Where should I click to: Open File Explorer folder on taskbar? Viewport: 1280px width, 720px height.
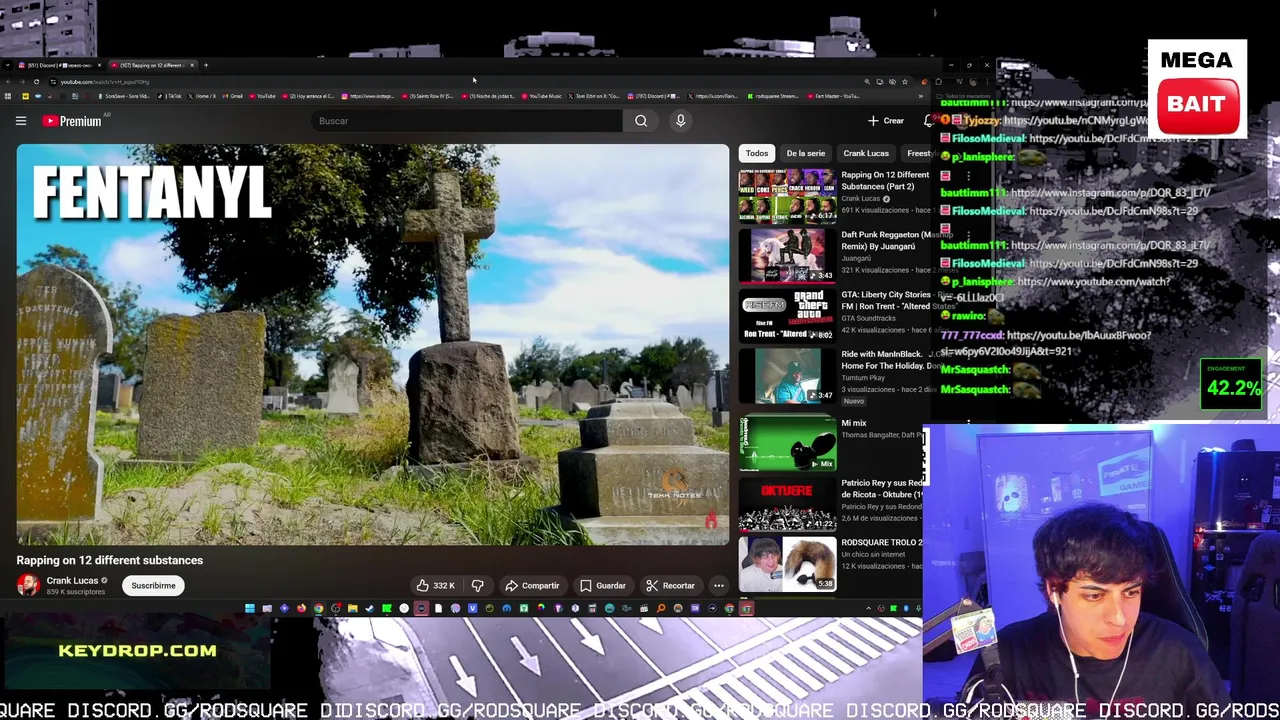click(352, 608)
